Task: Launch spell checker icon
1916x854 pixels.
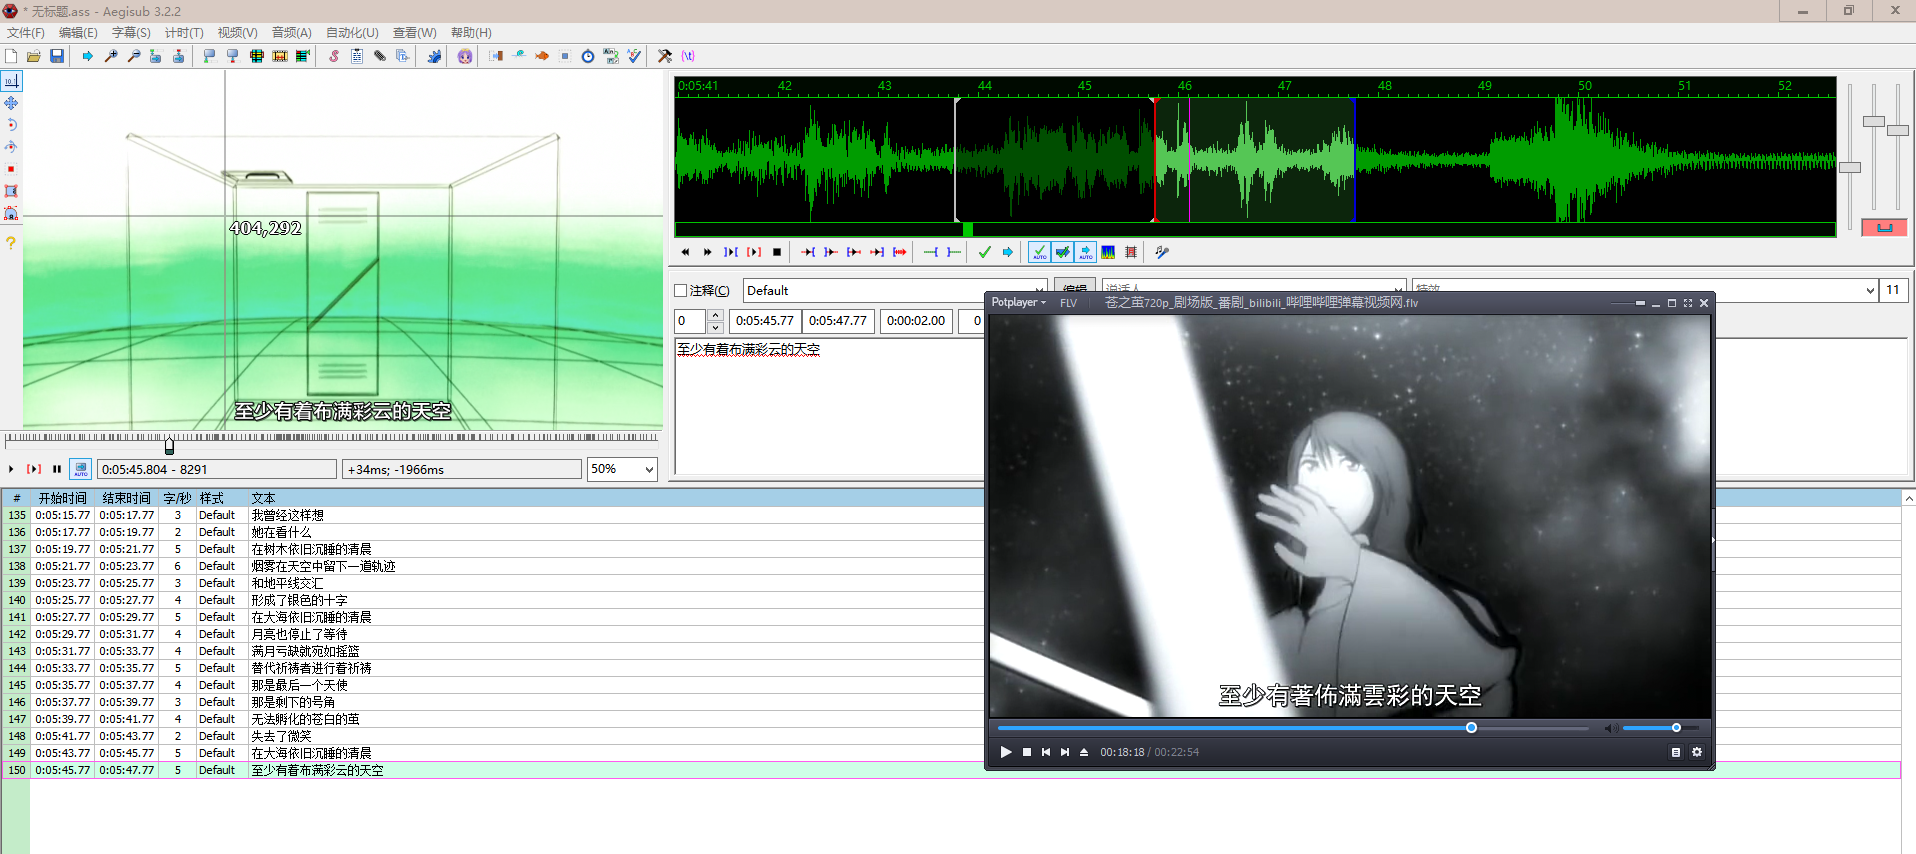Action: pos(634,56)
